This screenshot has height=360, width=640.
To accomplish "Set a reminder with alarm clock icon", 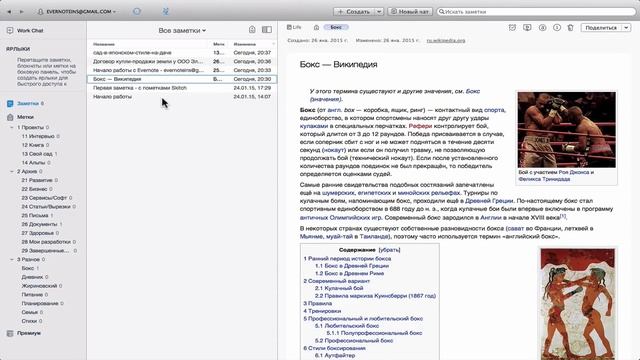I will 512,28.
